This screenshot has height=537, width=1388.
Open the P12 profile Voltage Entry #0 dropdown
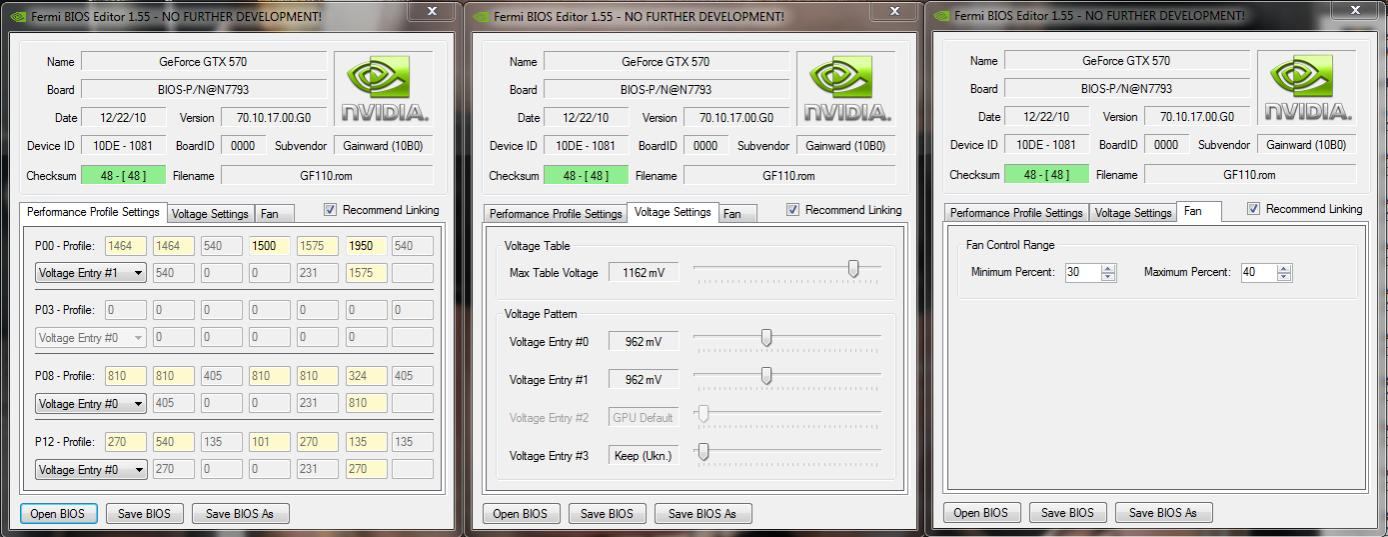point(91,469)
